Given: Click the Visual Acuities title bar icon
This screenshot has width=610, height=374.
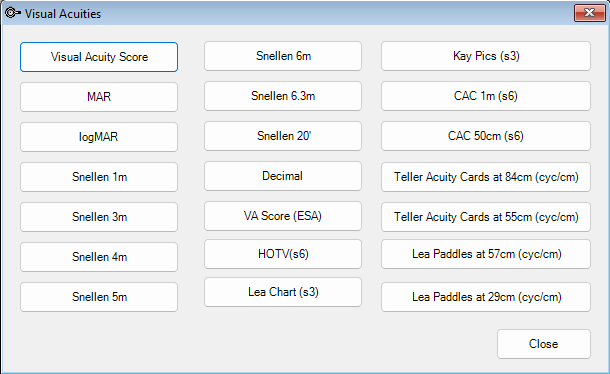Looking at the screenshot, I should coord(12,13).
